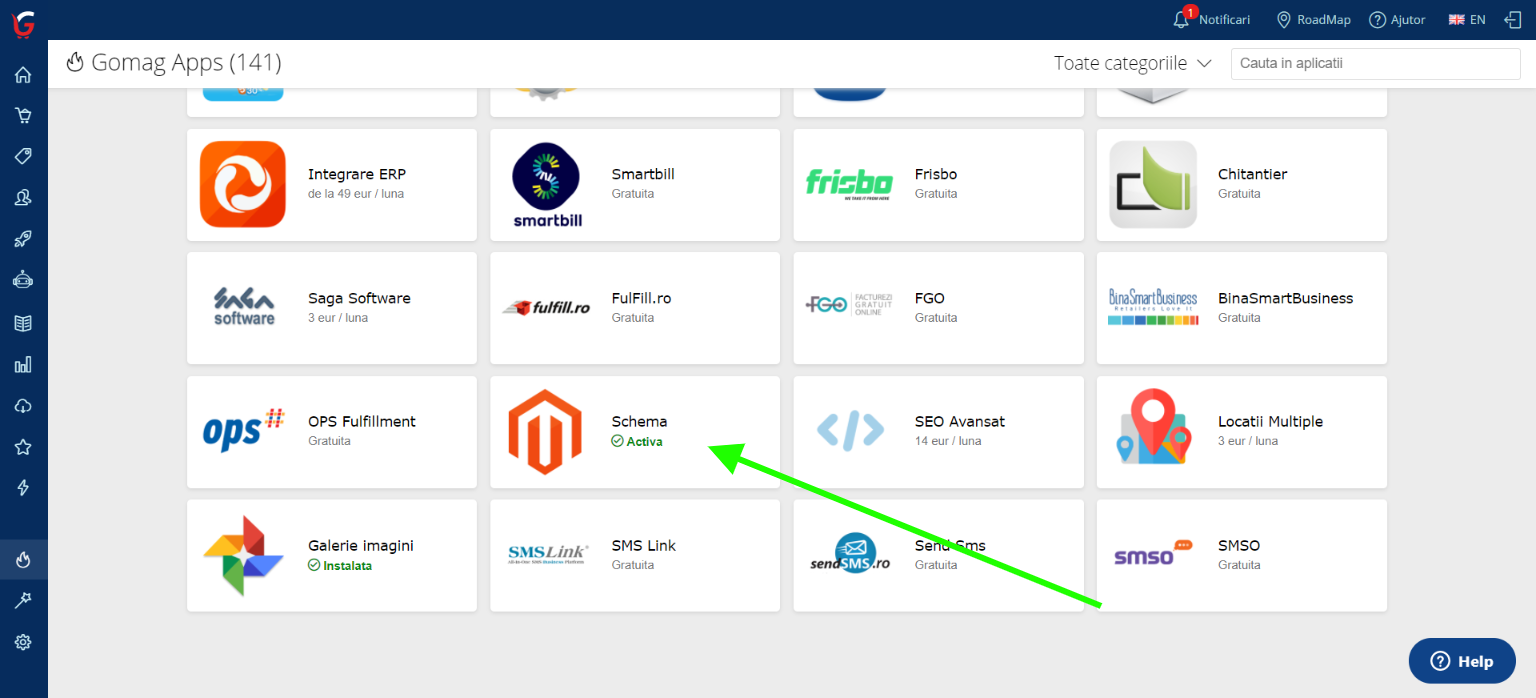Select the FGO facturezi online logo
The width and height of the screenshot is (1536, 698).
pyautogui.click(x=849, y=304)
